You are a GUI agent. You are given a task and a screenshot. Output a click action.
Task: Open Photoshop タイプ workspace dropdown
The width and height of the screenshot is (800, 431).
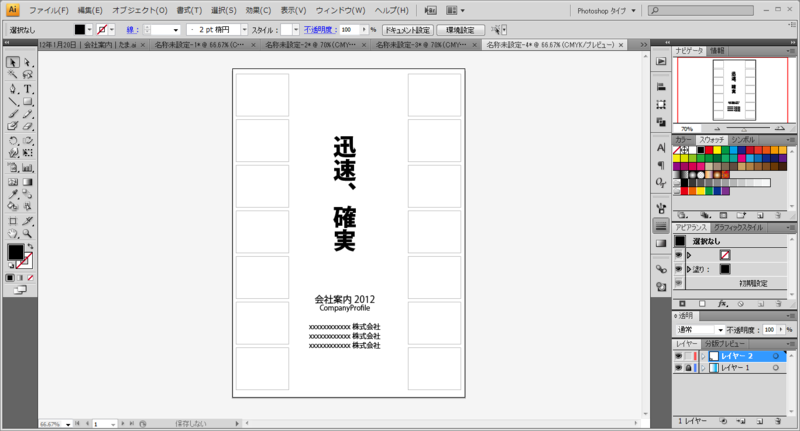tap(607, 10)
